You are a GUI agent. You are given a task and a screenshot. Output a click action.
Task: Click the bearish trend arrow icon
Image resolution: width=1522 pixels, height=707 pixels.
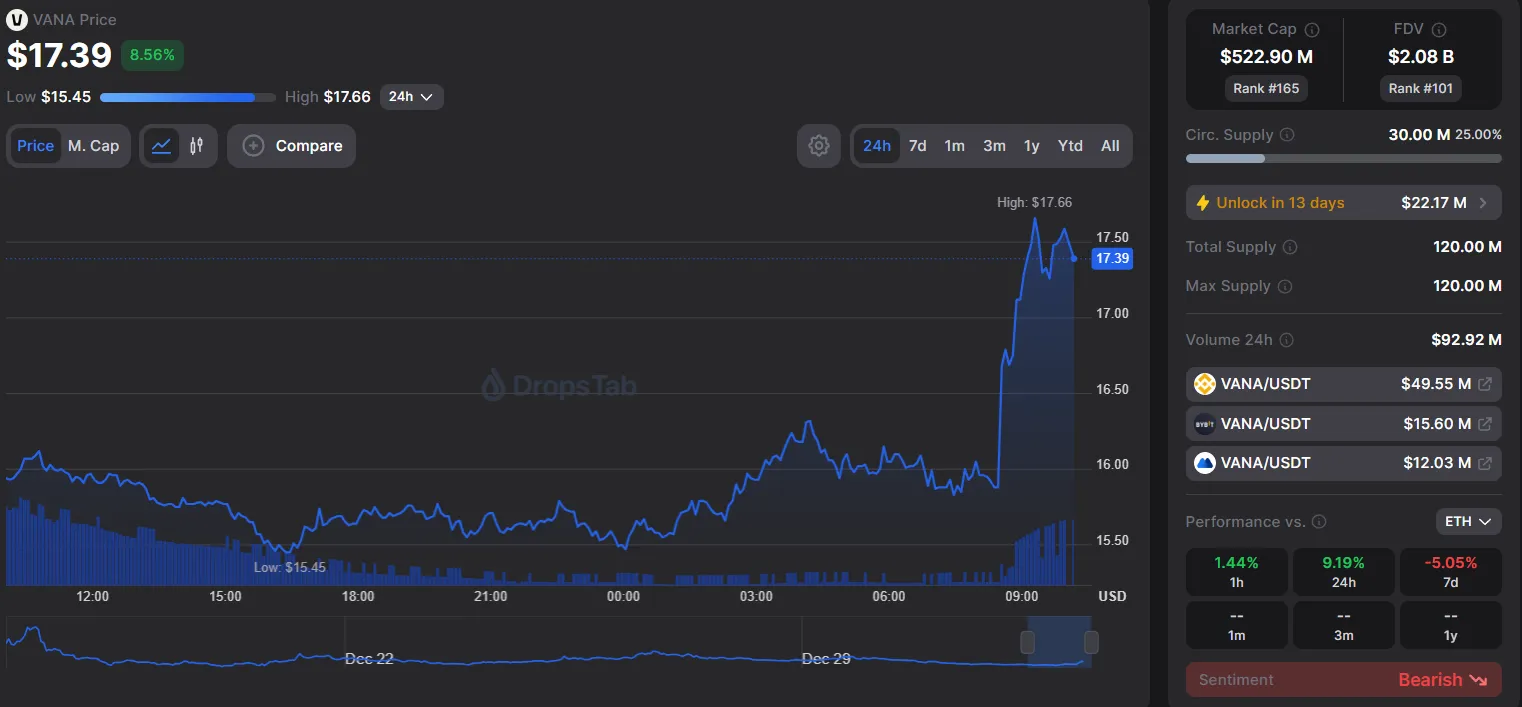[1479, 680]
